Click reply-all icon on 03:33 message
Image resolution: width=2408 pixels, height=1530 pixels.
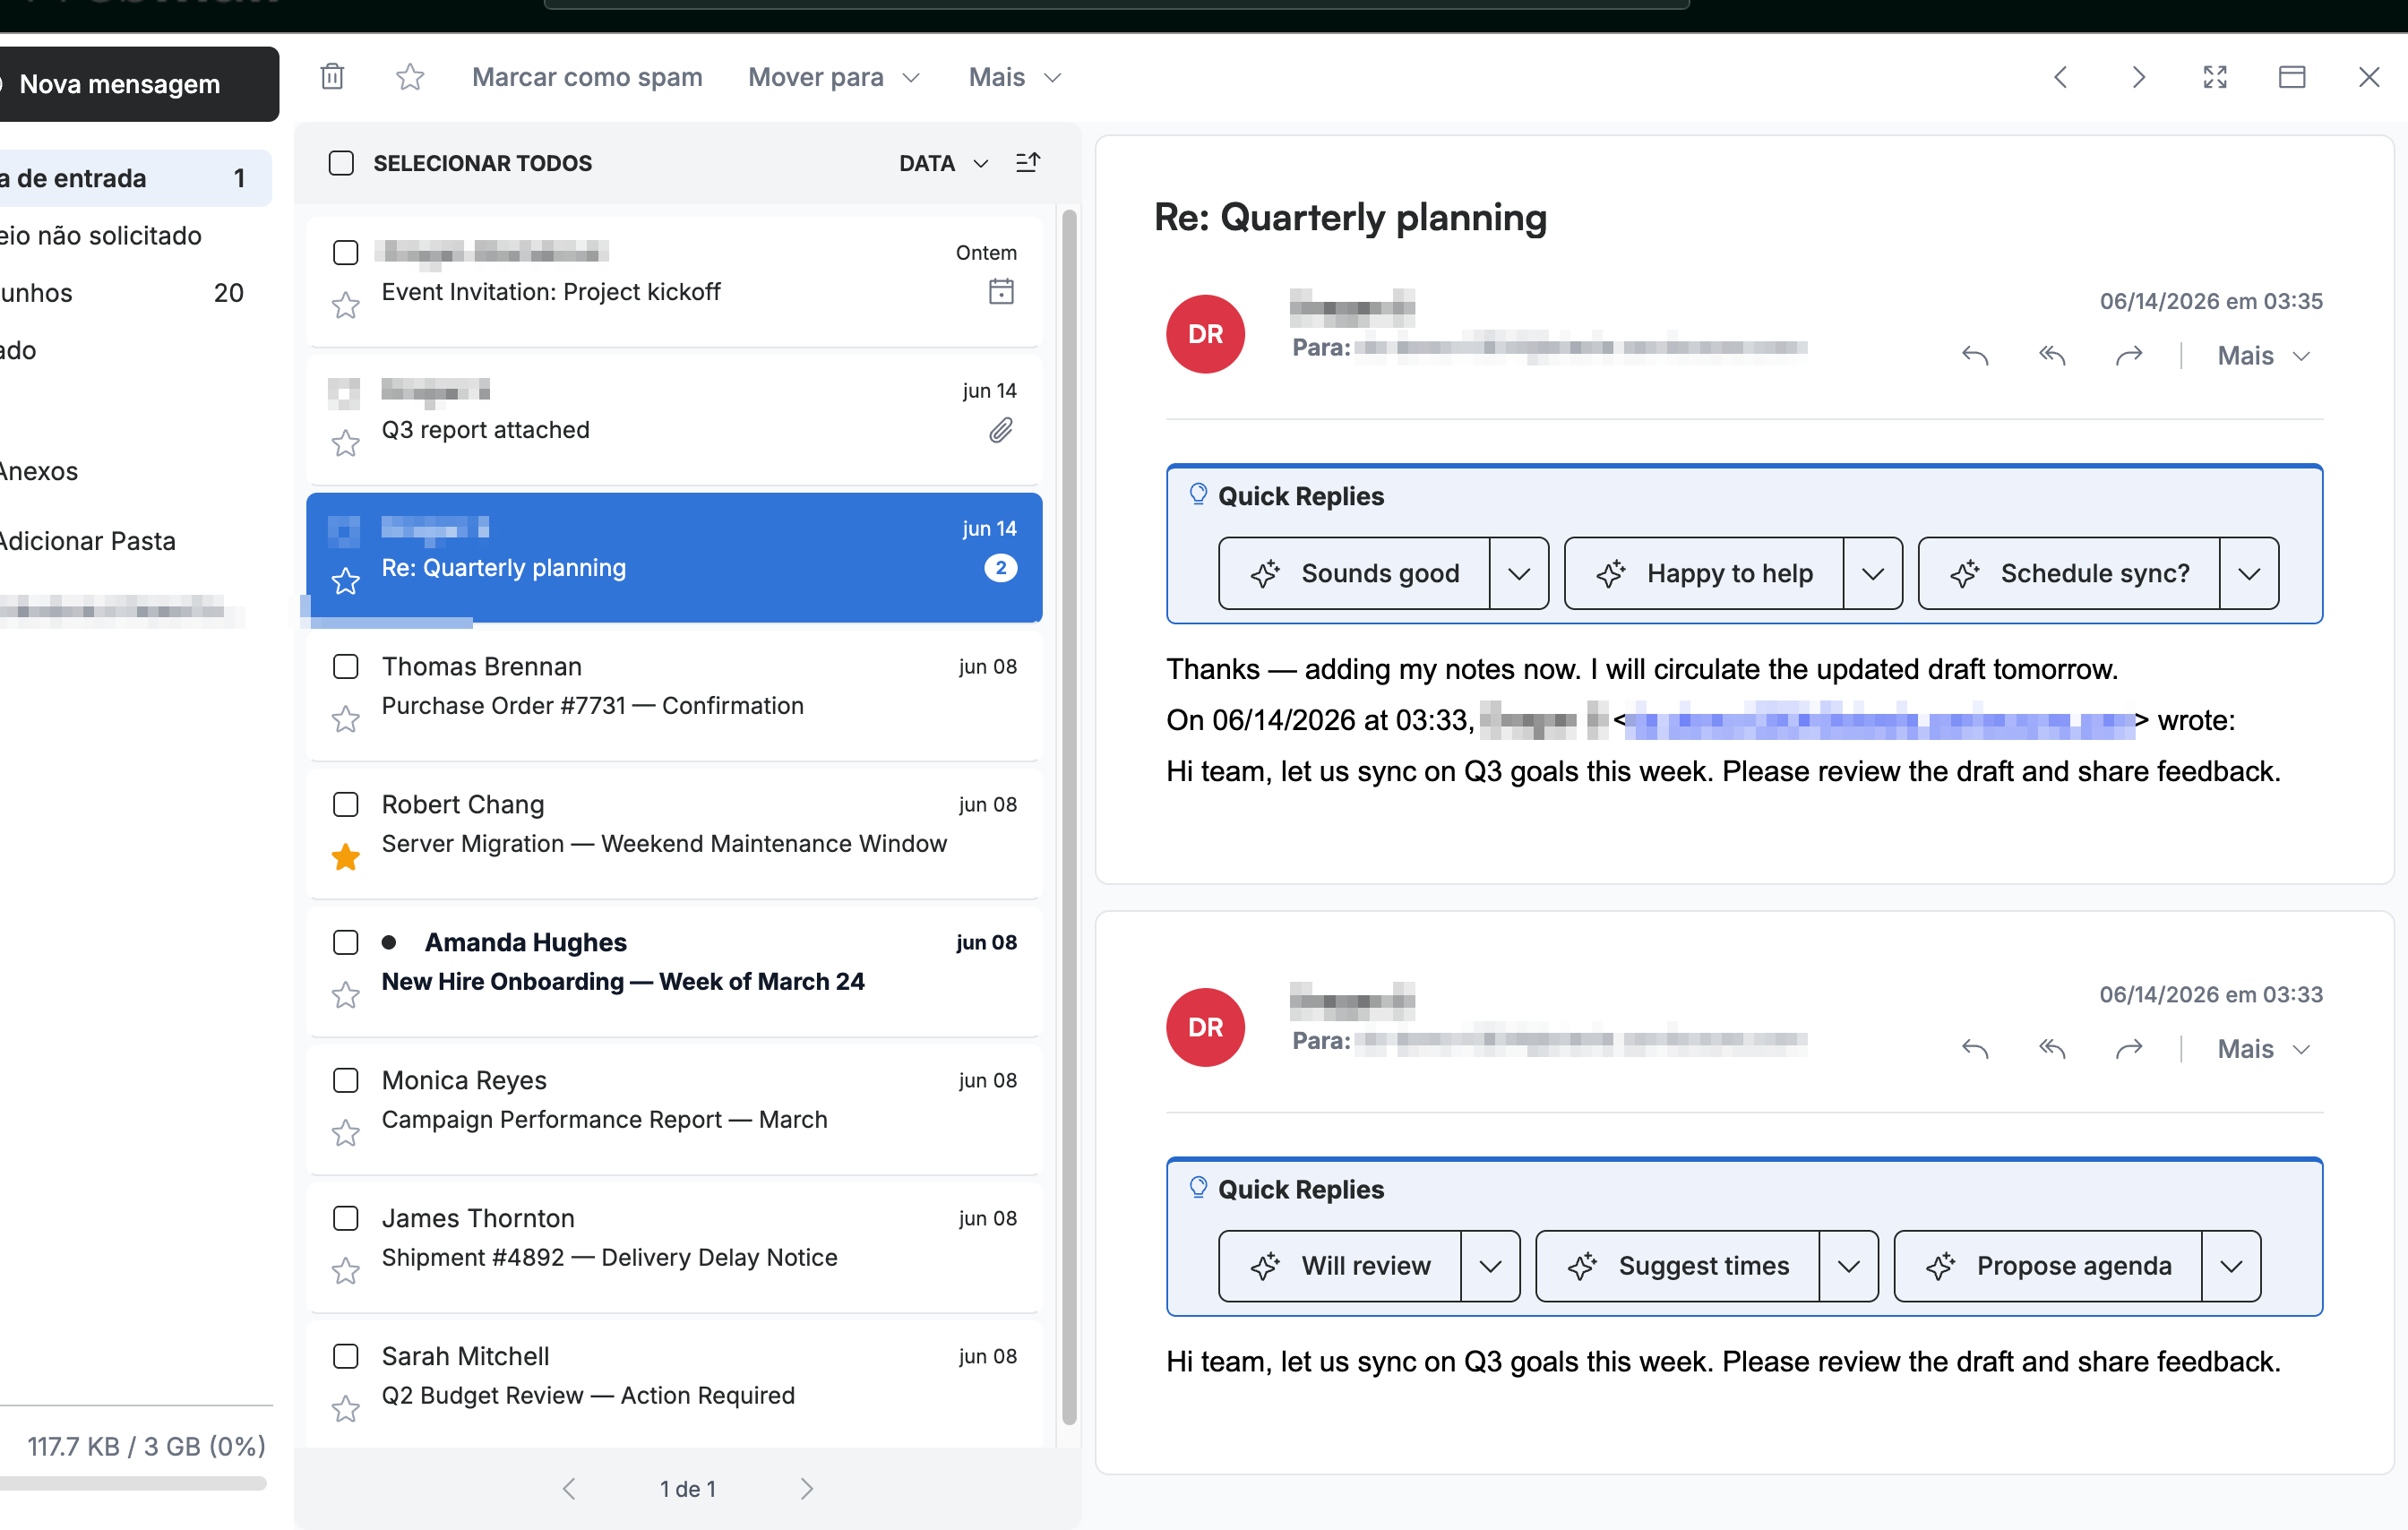(2052, 1049)
